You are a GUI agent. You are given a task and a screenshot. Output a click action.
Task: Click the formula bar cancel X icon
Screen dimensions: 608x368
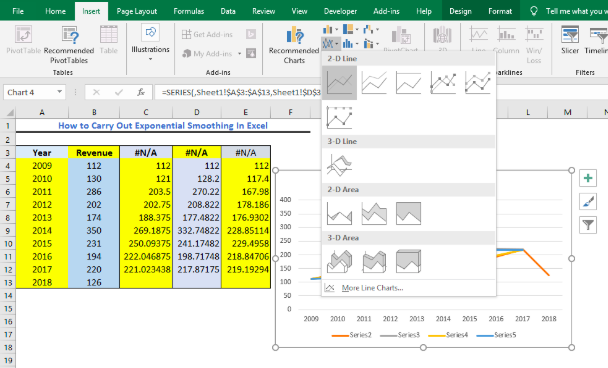[x=96, y=92]
